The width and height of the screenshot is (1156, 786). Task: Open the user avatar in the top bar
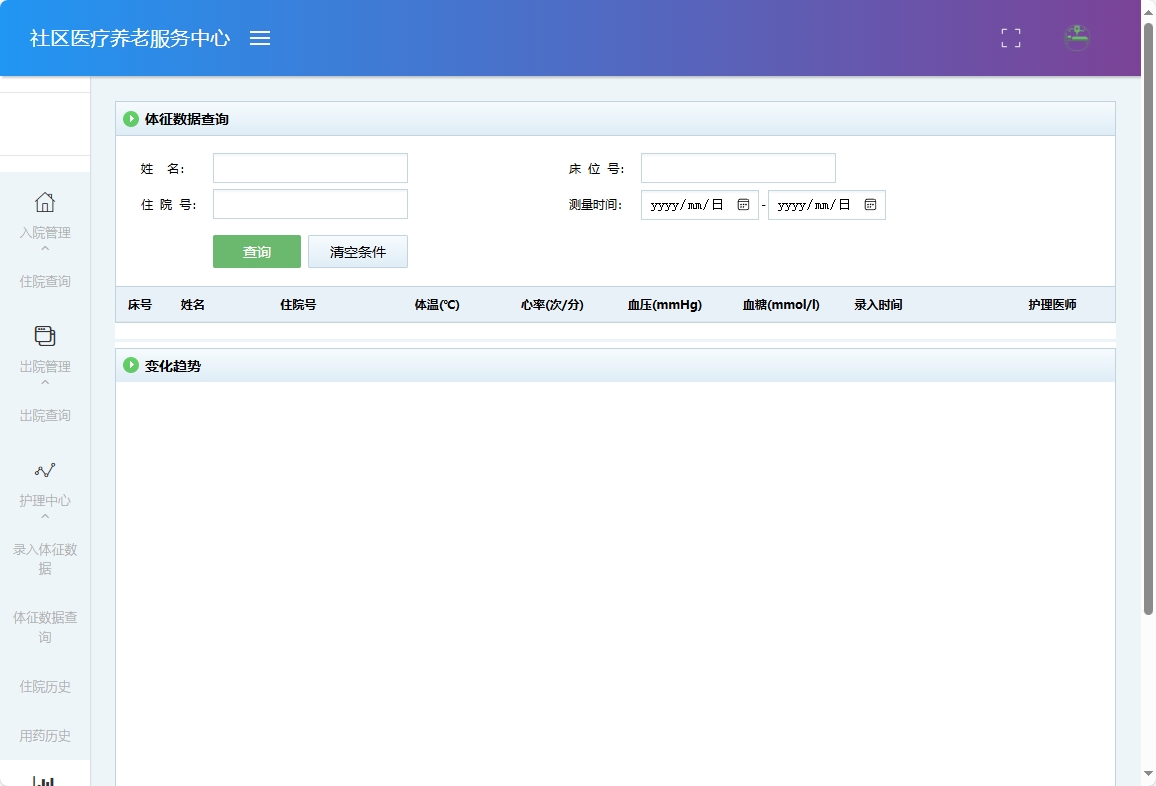(x=1077, y=38)
